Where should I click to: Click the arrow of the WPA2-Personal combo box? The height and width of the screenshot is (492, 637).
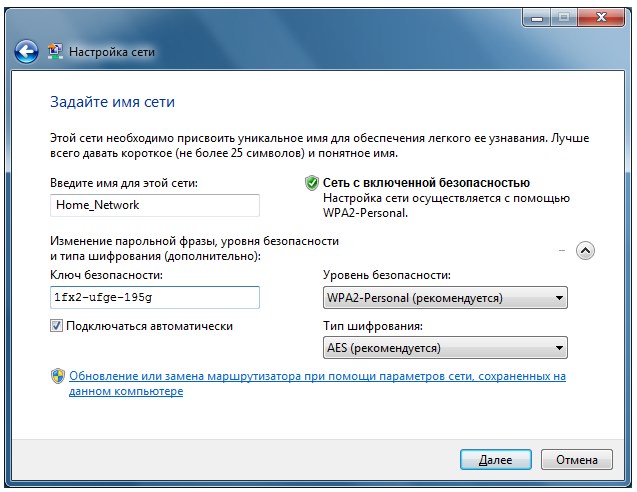(x=559, y=298)
